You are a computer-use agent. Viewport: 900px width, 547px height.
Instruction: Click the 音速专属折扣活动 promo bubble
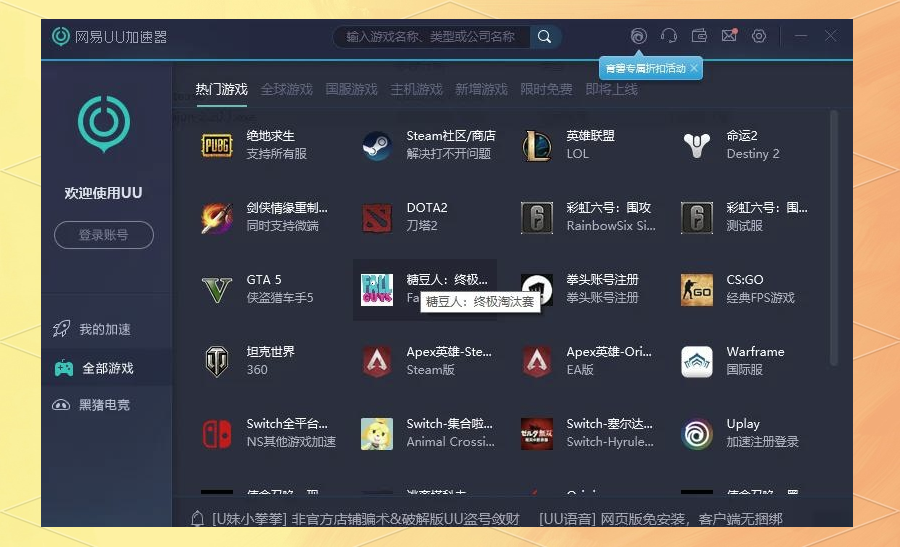point(645,68)
